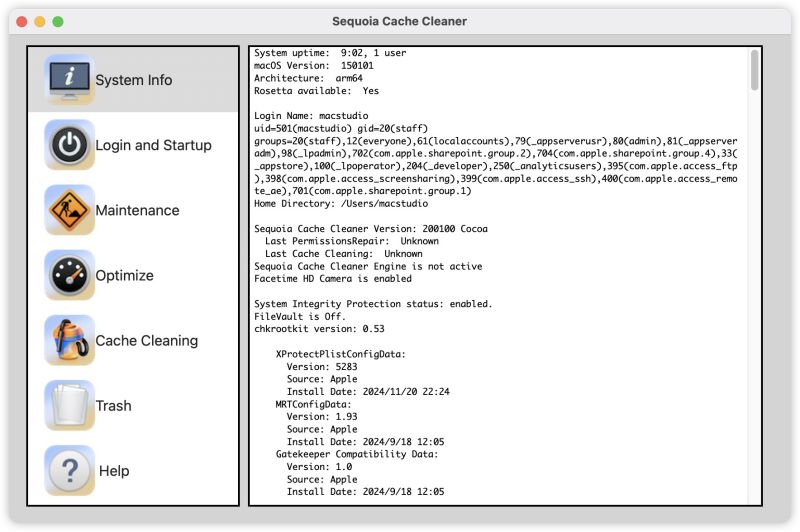This screenshot has height=532, width=800.
Task: Click the Login and Startup power icon
Action: tap(69, 145)
